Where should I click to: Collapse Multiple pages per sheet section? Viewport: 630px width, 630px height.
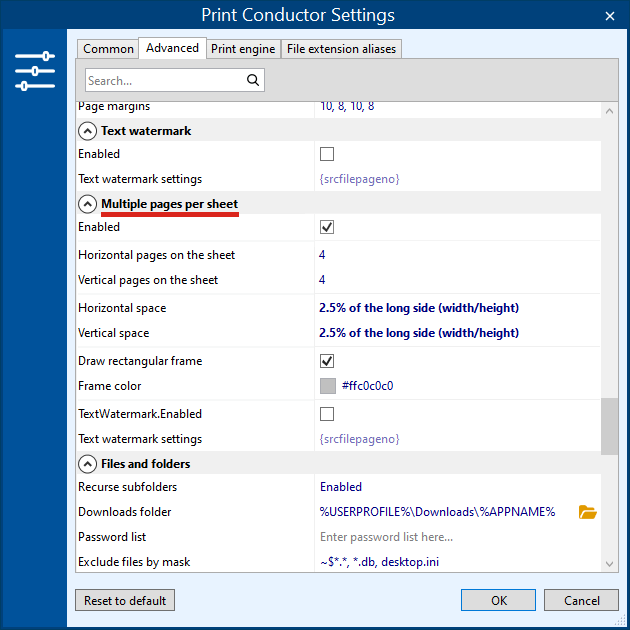[87, 204]
